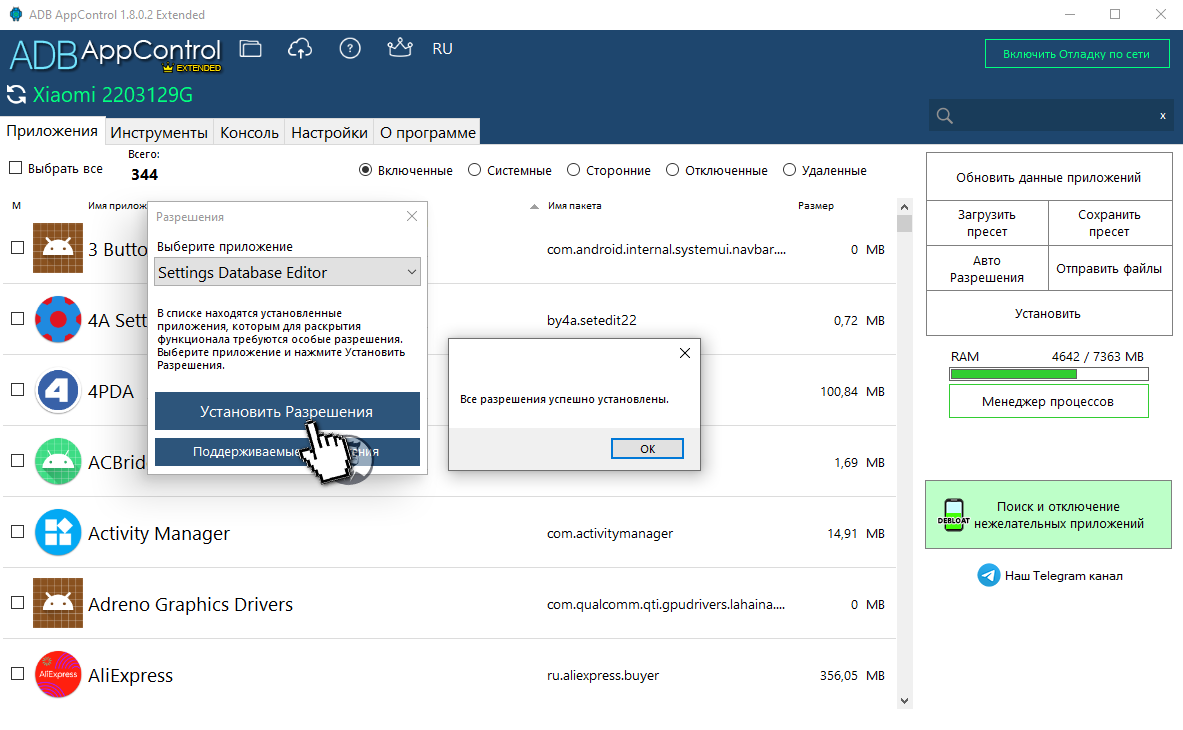Click Авто Разрешения button
The width and height of the screenshot is (1183, 730).
[x=987, y=268]
